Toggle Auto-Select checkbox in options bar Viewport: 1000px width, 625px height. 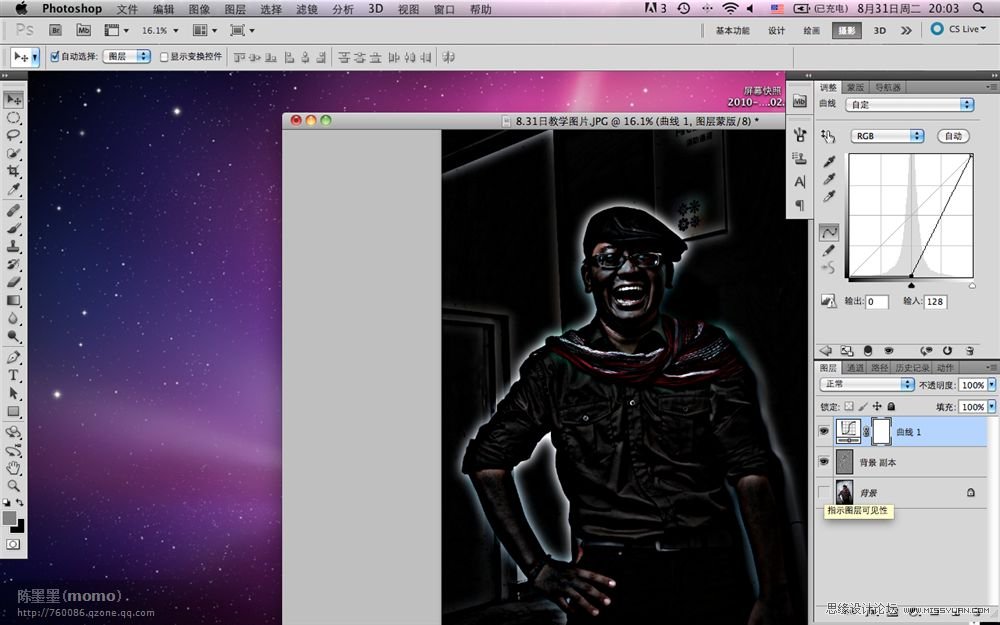tap(55, 57)
